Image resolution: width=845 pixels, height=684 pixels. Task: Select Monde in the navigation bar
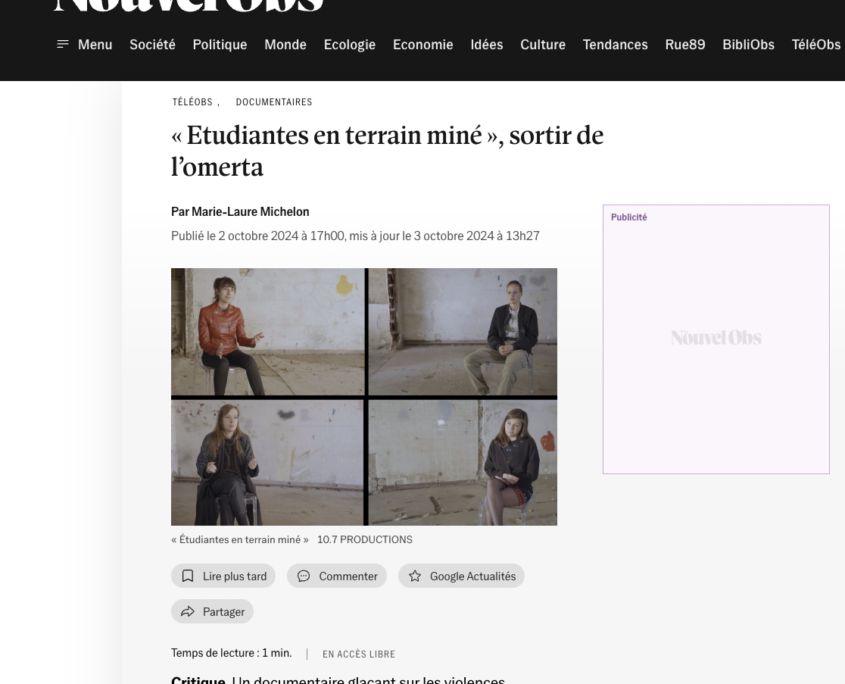click(285, 44)
